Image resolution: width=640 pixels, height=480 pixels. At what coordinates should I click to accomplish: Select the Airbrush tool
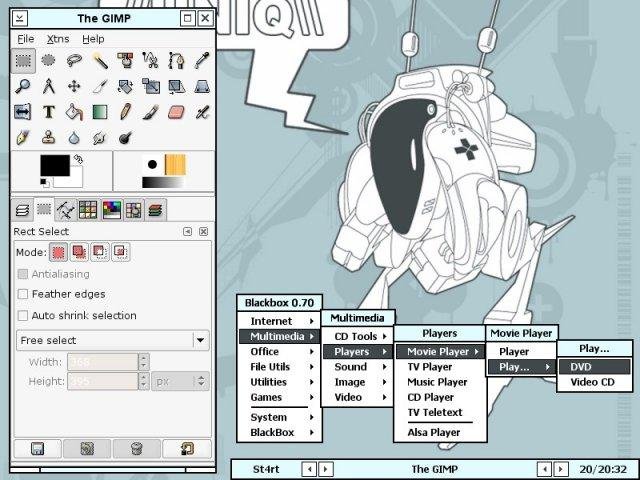coord(202,112)
